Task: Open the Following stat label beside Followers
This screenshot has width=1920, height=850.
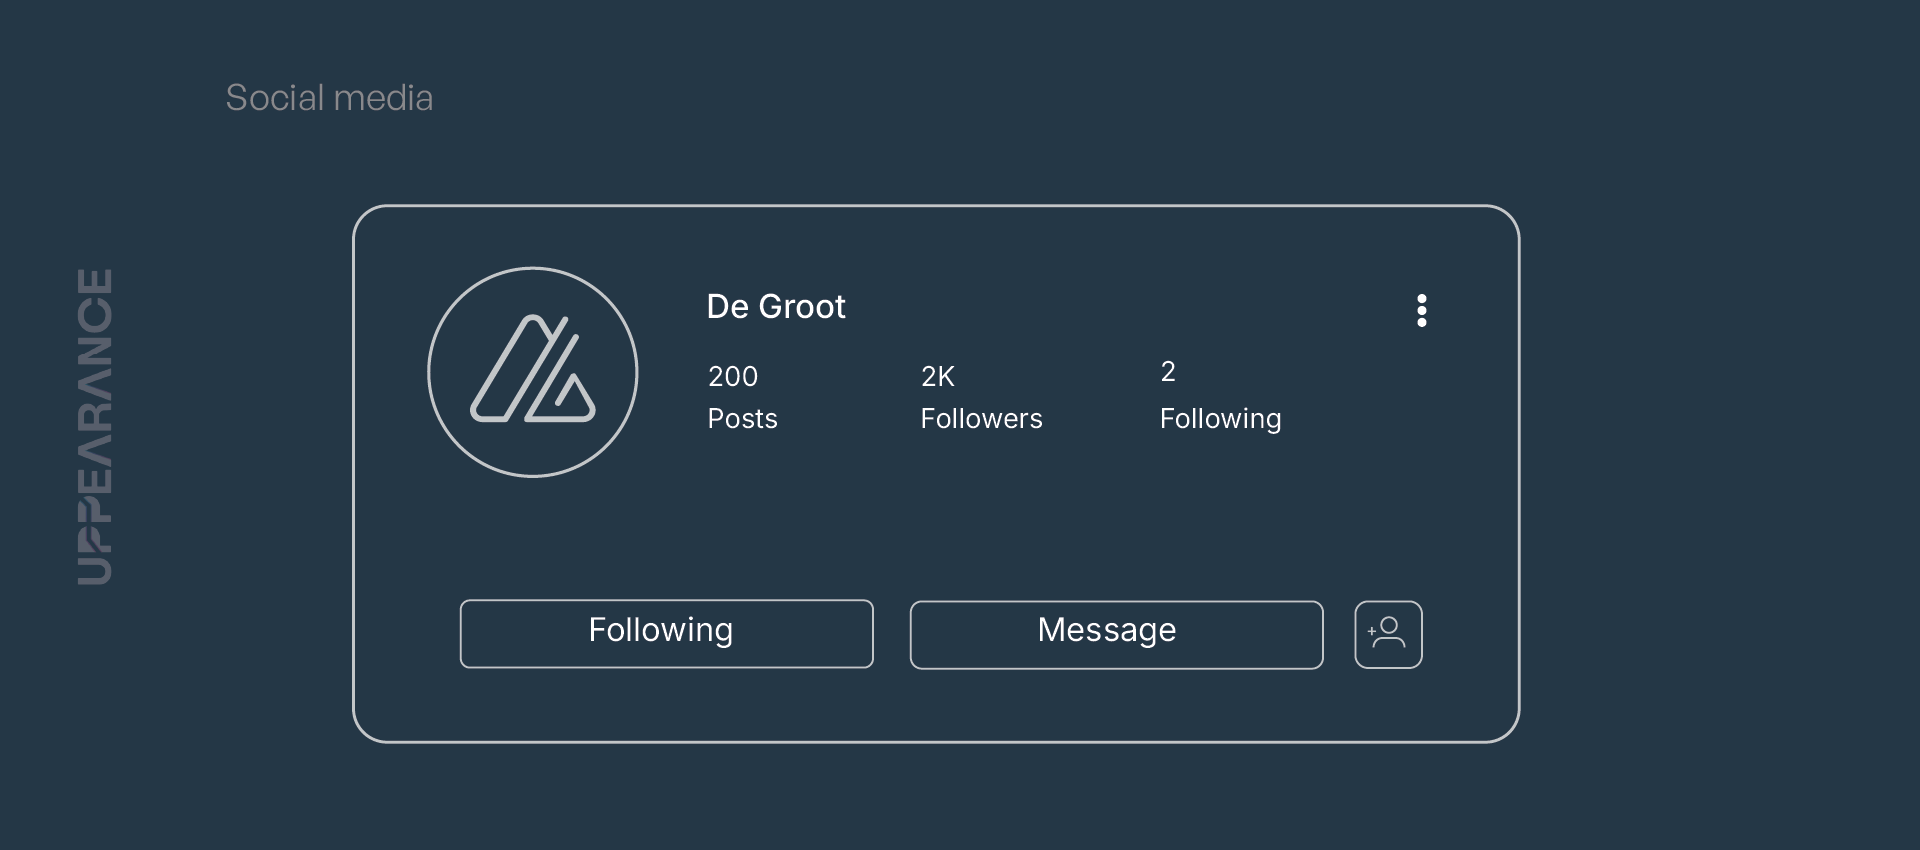Action: 1220,418
